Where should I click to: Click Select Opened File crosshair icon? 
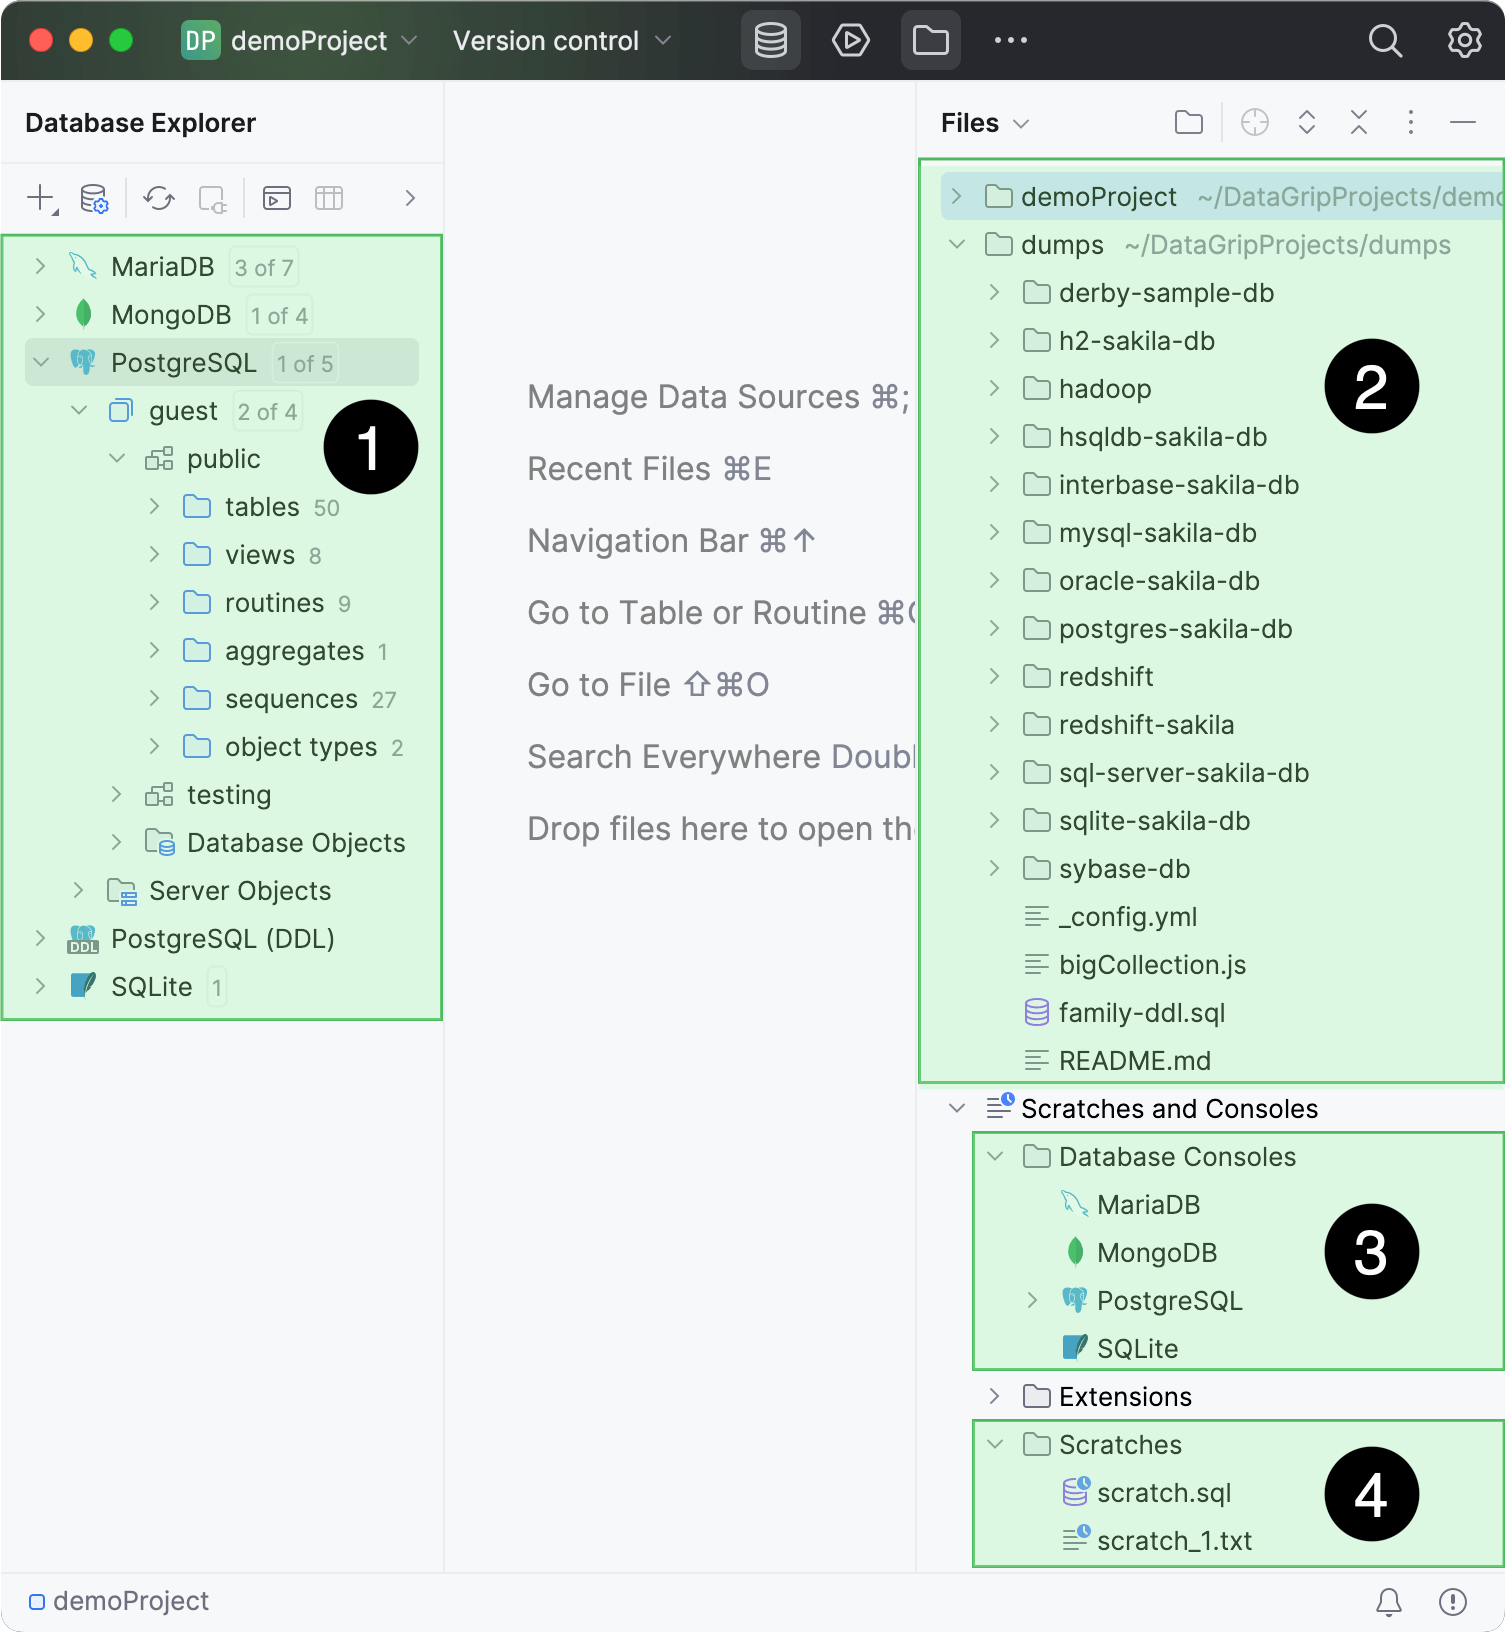pyautogui.click(x=1254, y=123)
